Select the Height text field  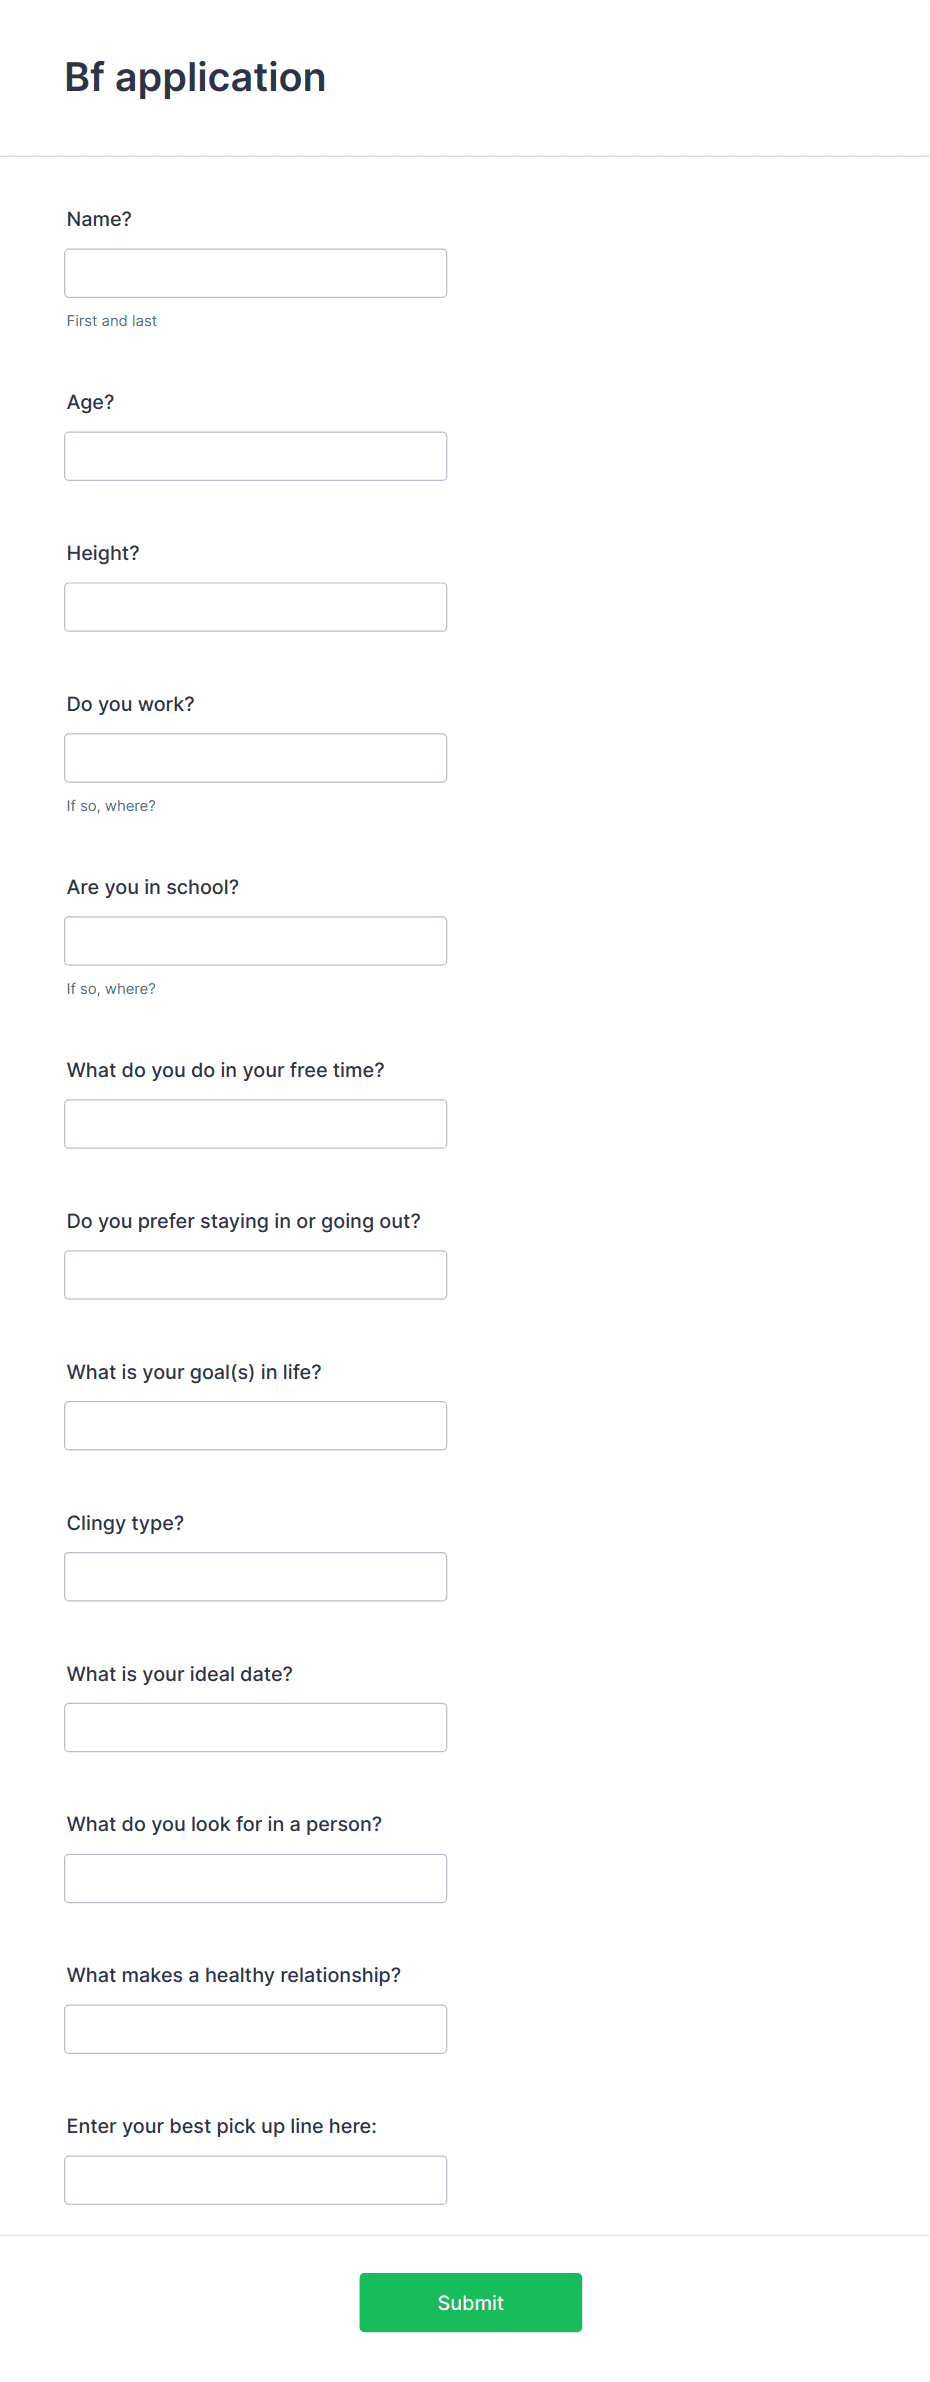click(x=255, y=607)
